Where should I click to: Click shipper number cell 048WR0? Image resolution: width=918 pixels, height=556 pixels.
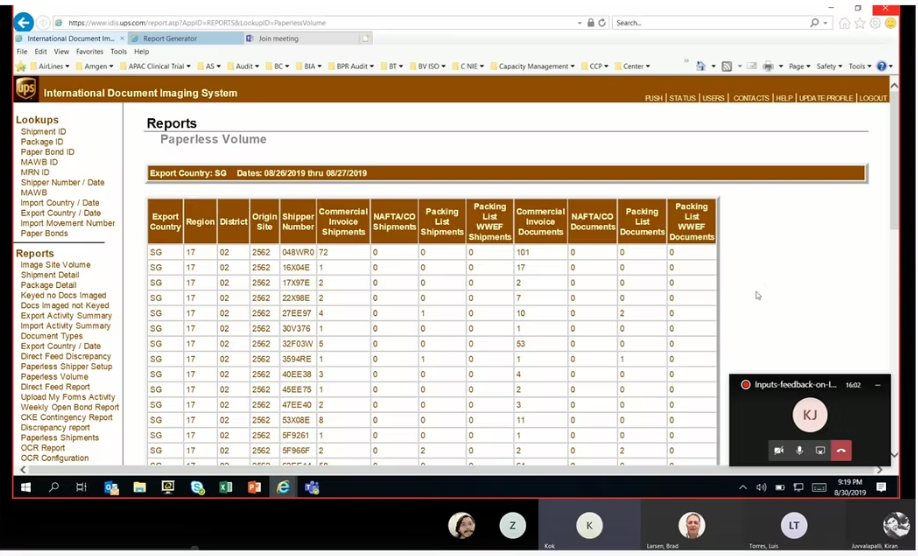pos(298,252)
